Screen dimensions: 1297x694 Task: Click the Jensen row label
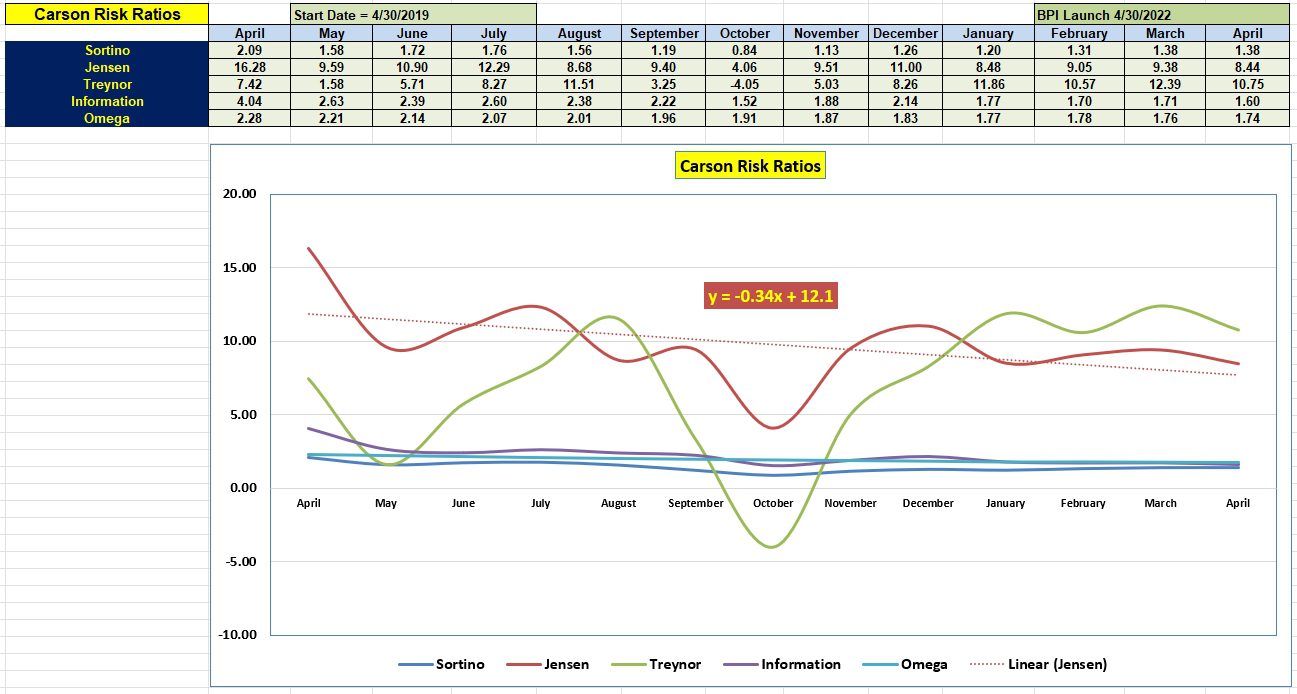(x=107, y=67)
